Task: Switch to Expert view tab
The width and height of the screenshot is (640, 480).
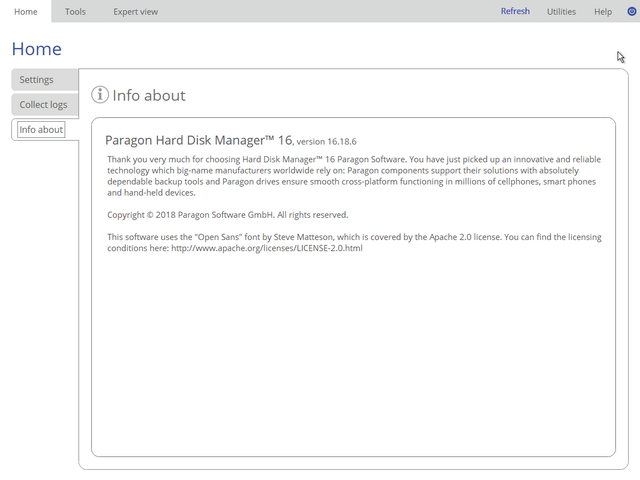Action: 135,11
